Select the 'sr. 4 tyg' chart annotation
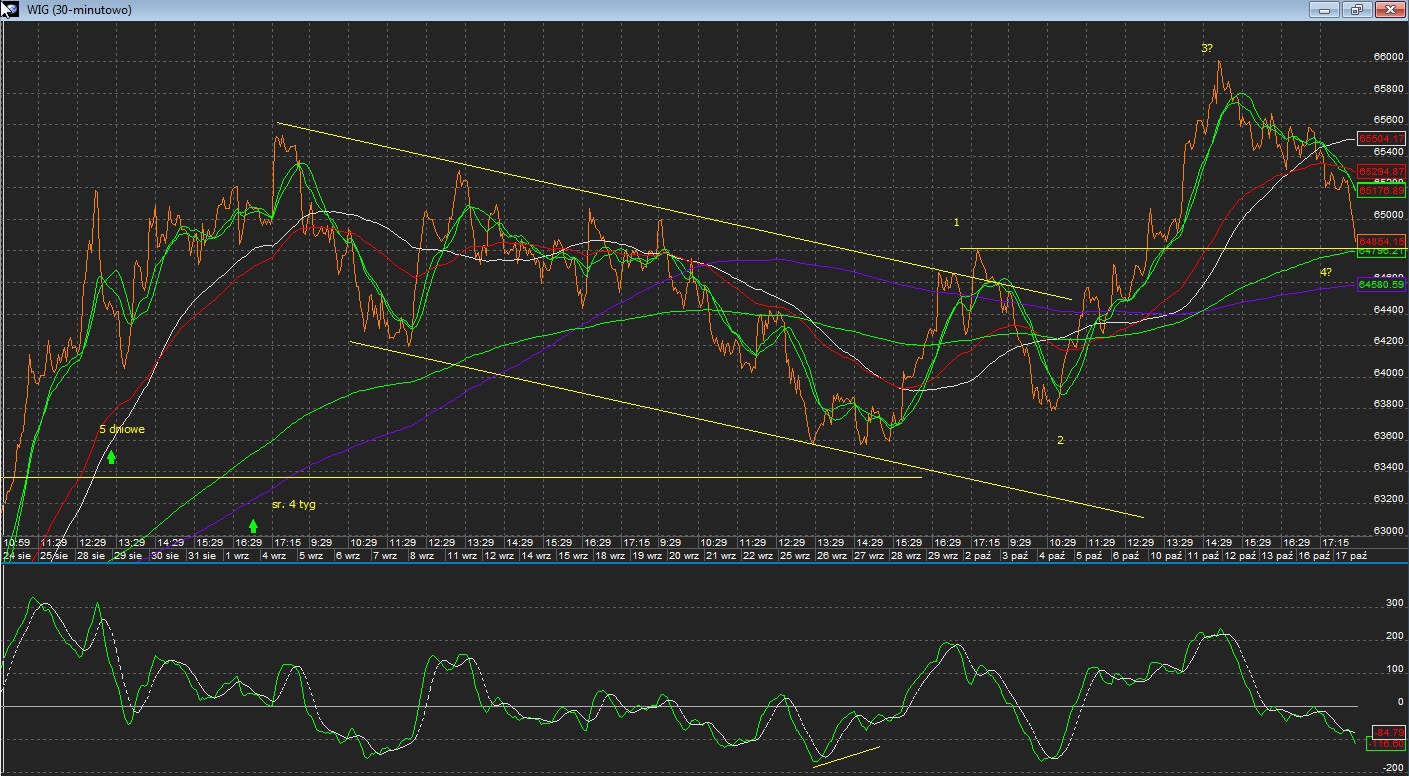The image size is (1409, 776). tap(293, 504)
